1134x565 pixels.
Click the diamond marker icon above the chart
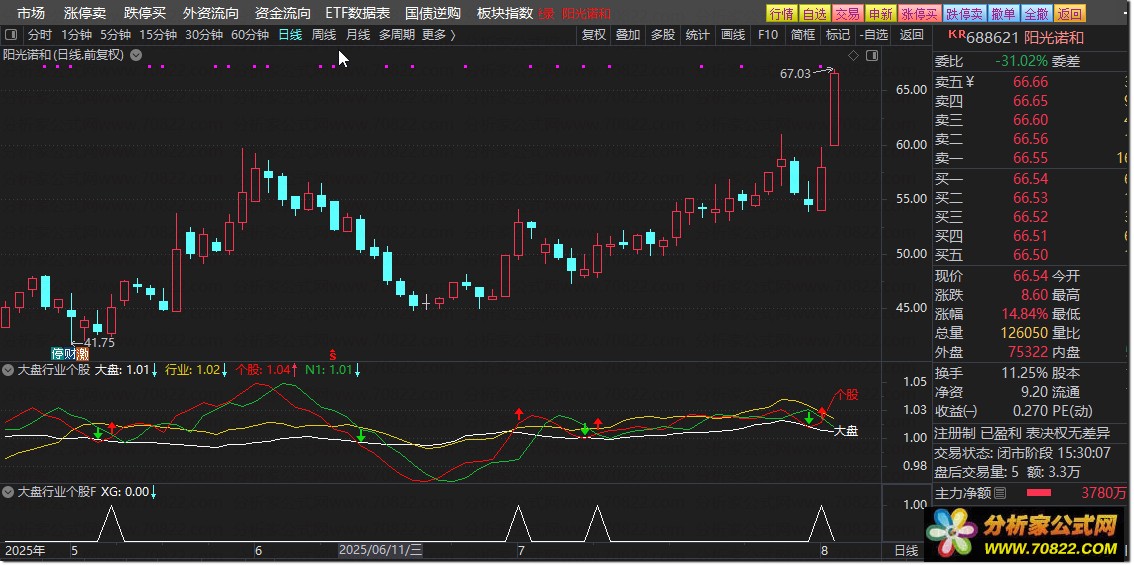click(853, 56)
